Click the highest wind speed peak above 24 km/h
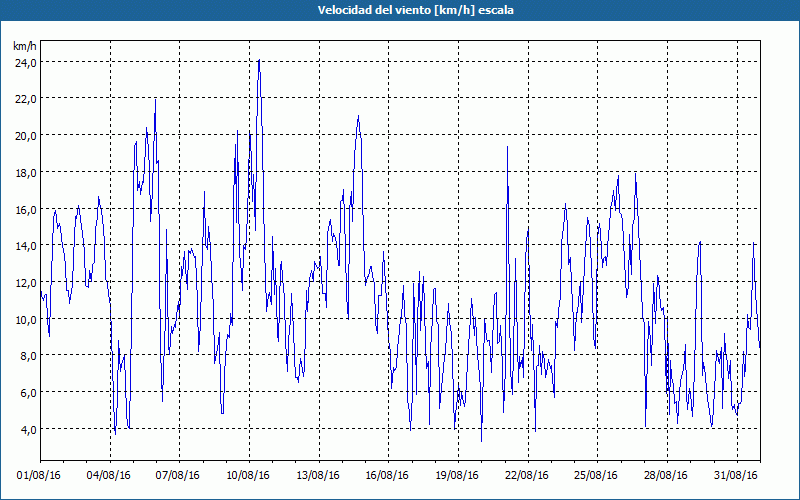800x500 pixels. [x=259, y=60]
